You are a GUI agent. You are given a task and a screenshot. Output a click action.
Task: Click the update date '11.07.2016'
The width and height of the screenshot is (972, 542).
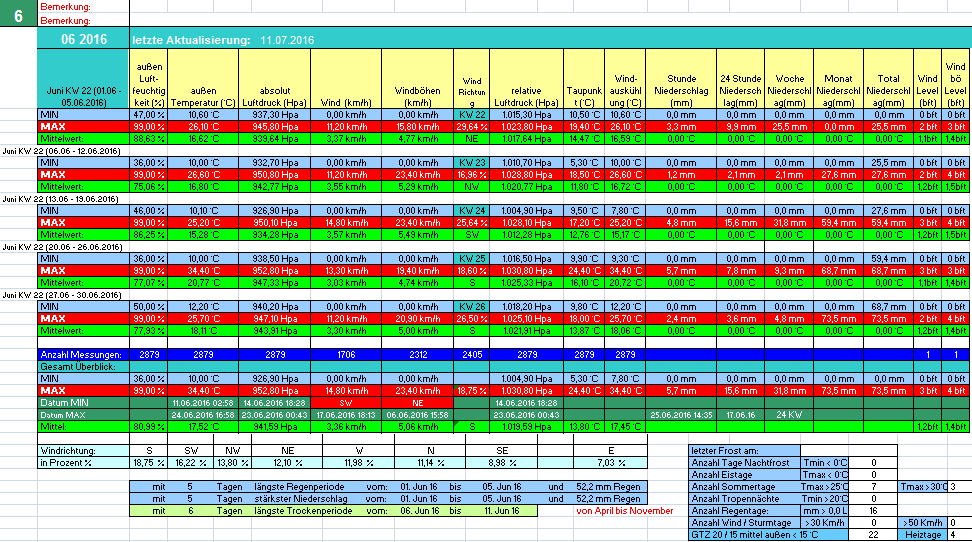(287, 40)
